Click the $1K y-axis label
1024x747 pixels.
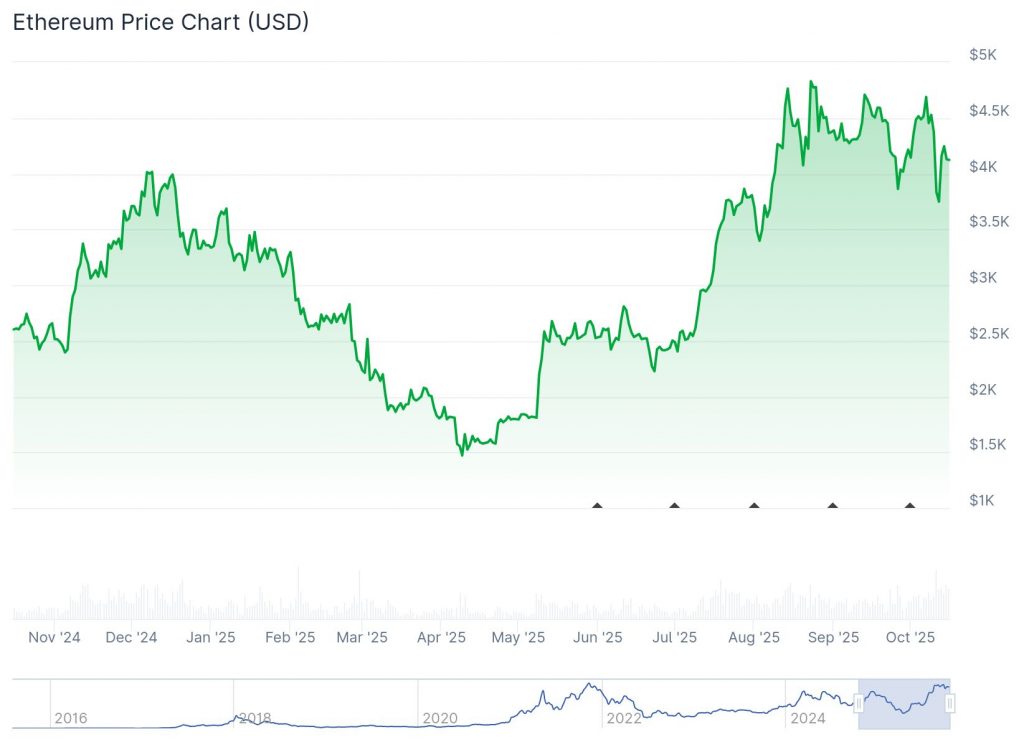pyautogui.click(x=983, y=500)
